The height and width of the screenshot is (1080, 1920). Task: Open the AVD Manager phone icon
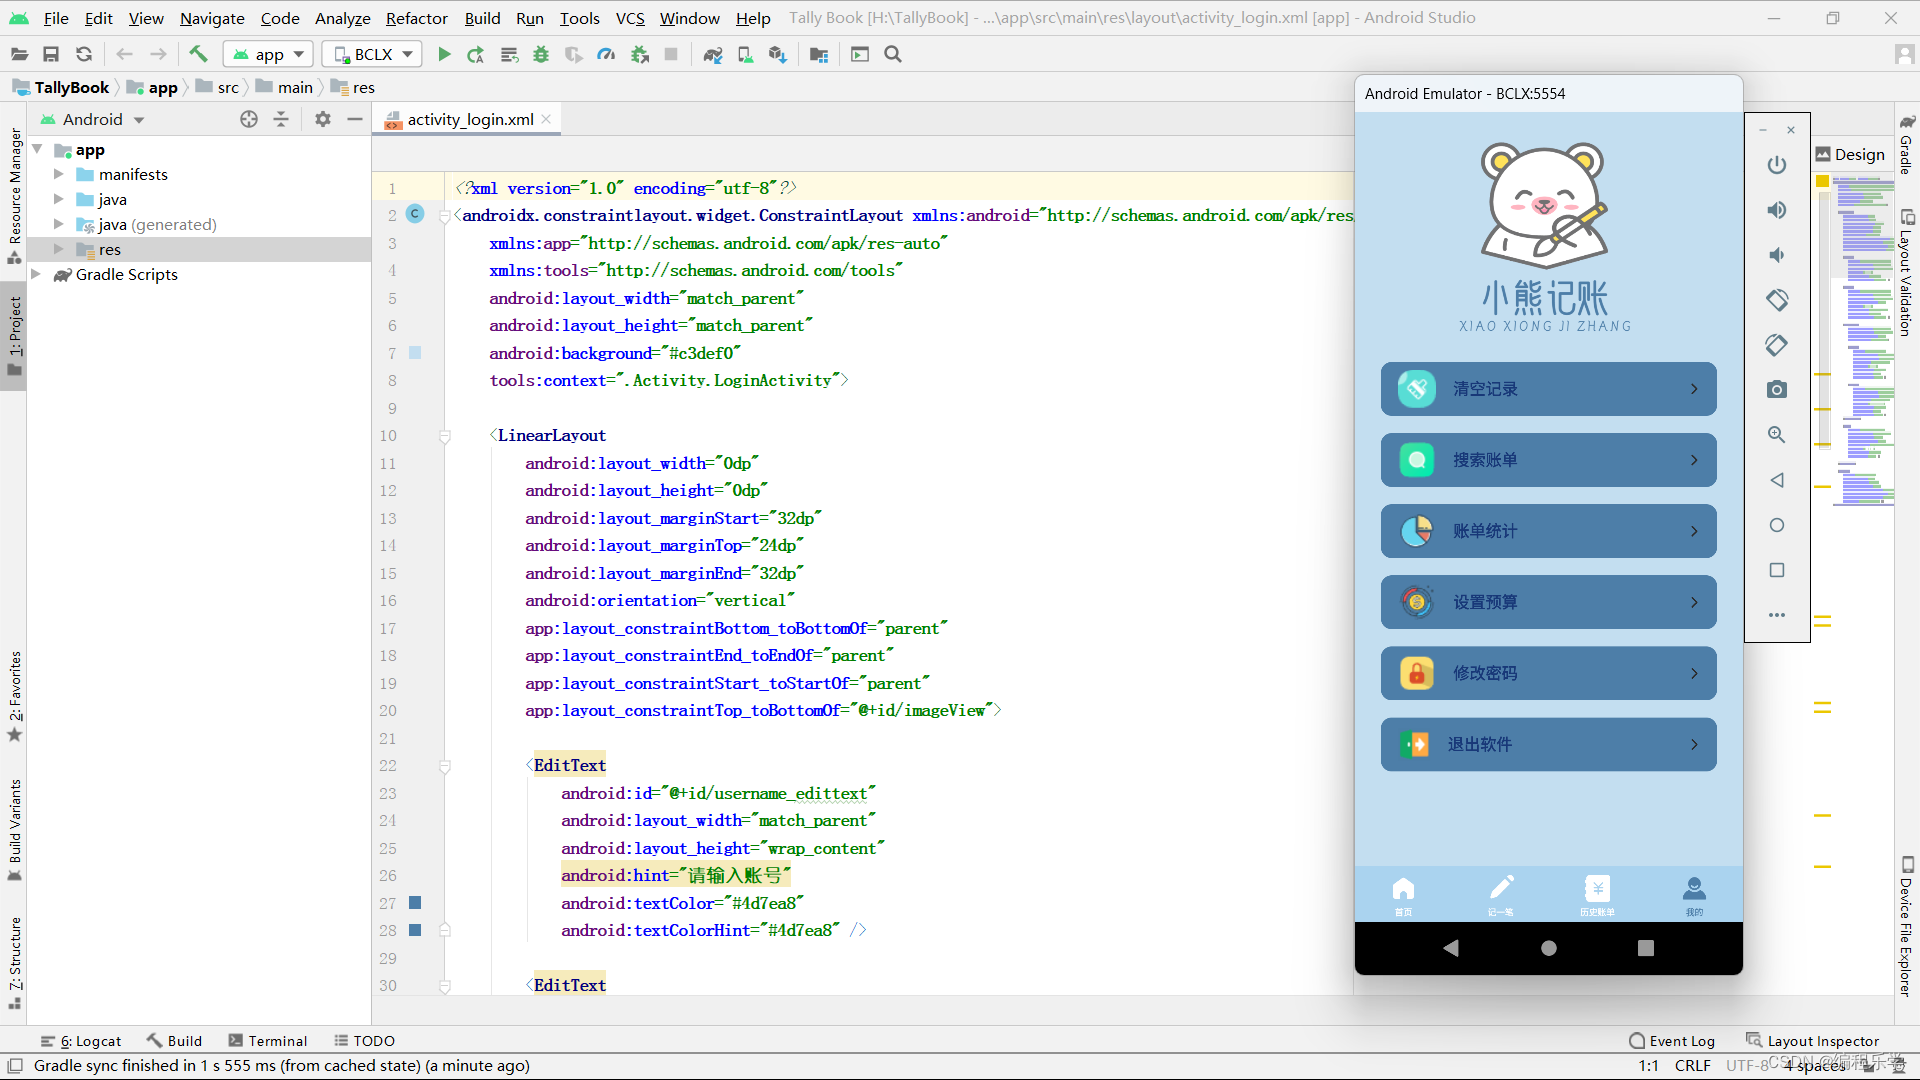point(745,54)
